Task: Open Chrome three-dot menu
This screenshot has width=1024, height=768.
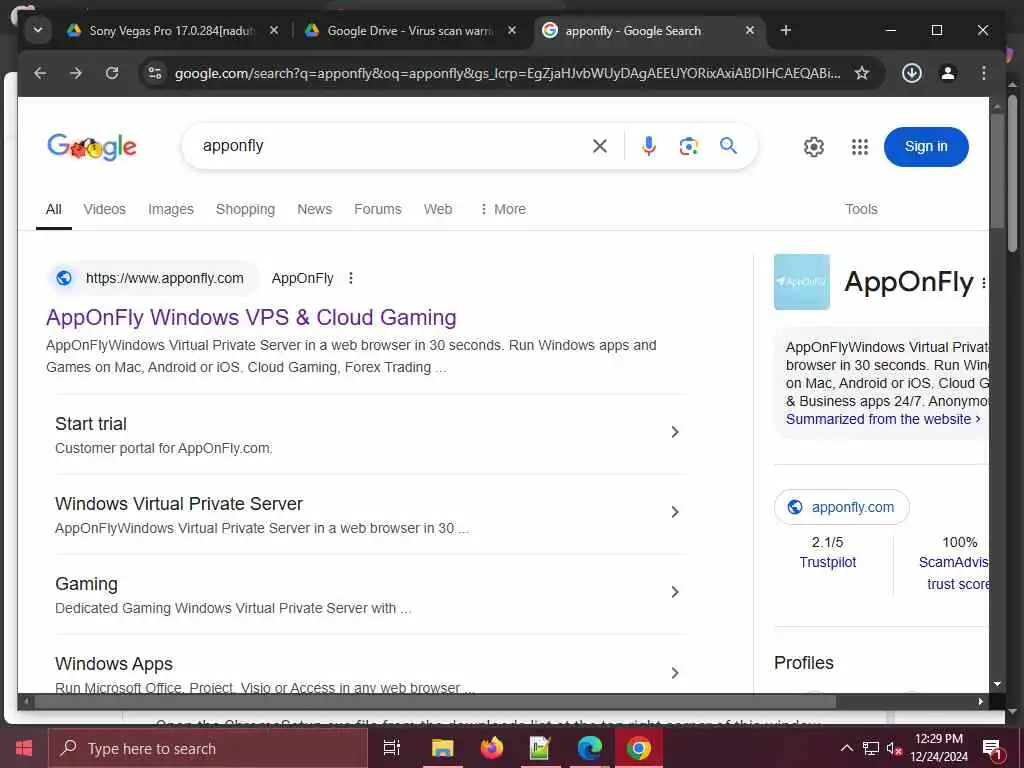Action: [x=984, y=73]
